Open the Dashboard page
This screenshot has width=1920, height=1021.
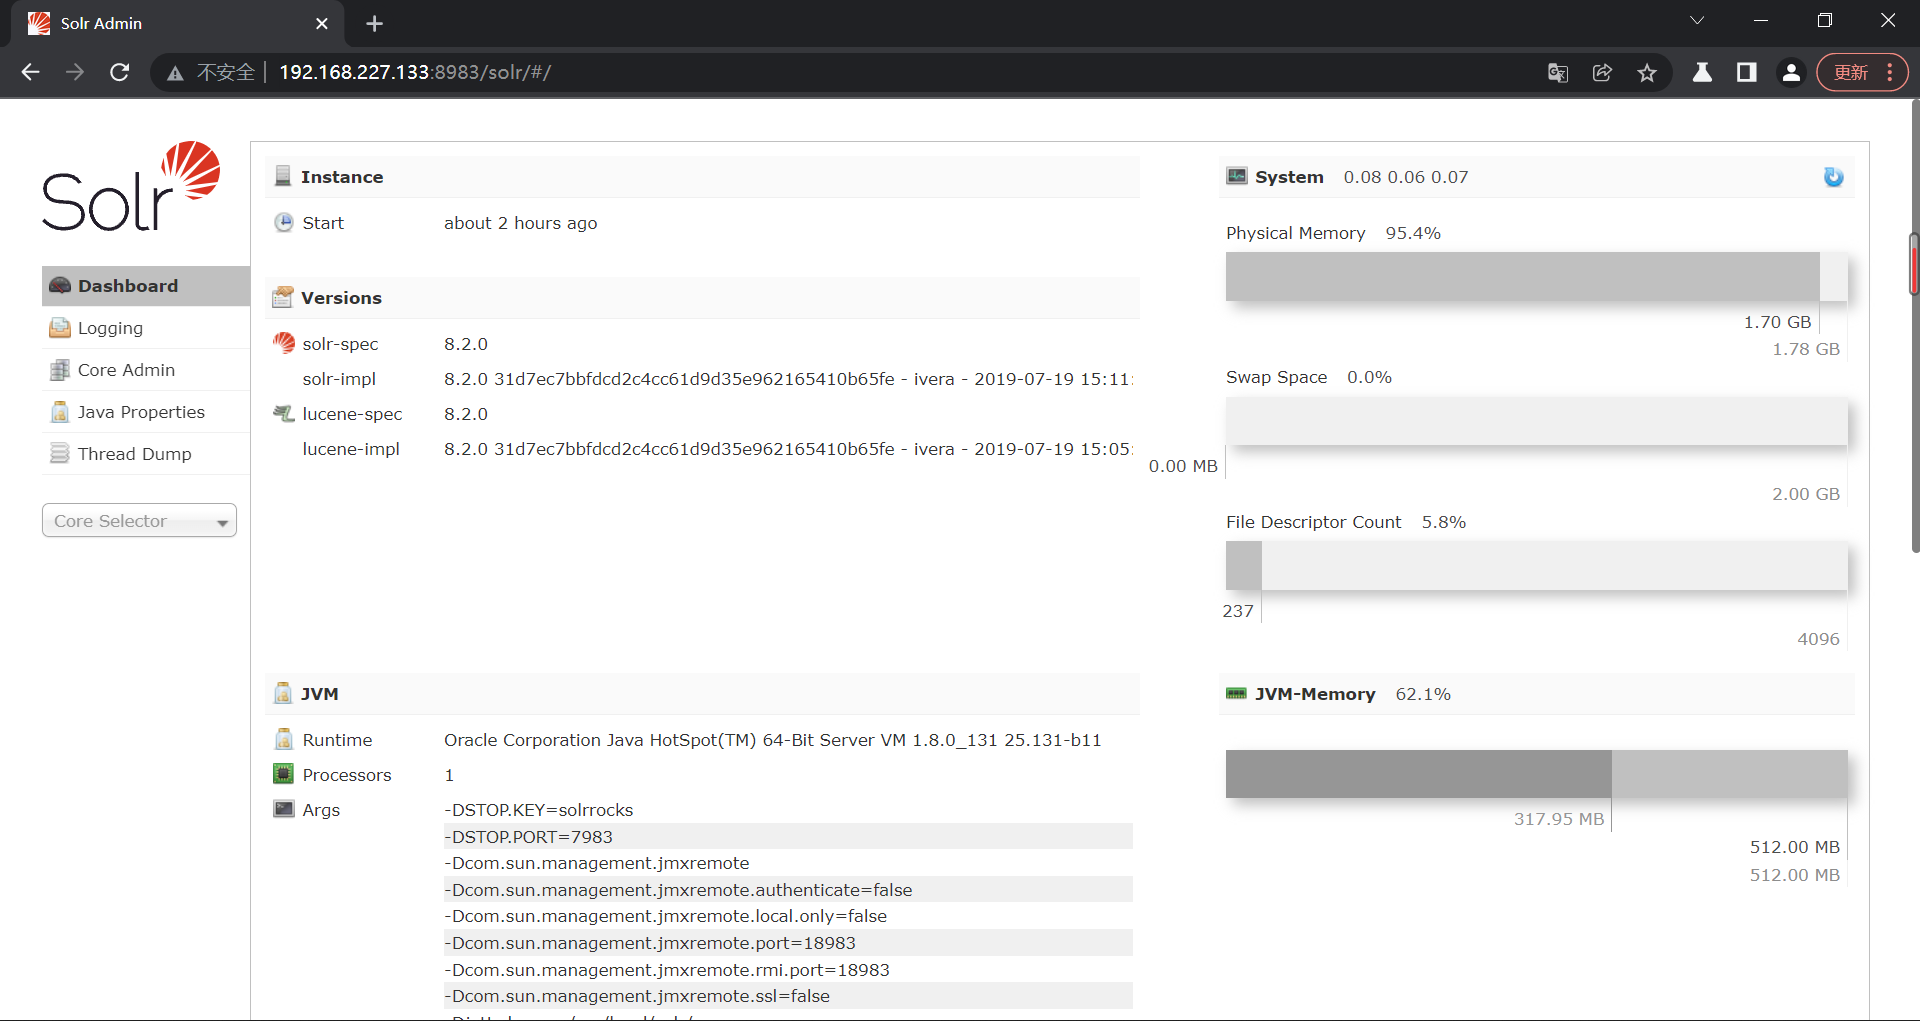(146, 286)
